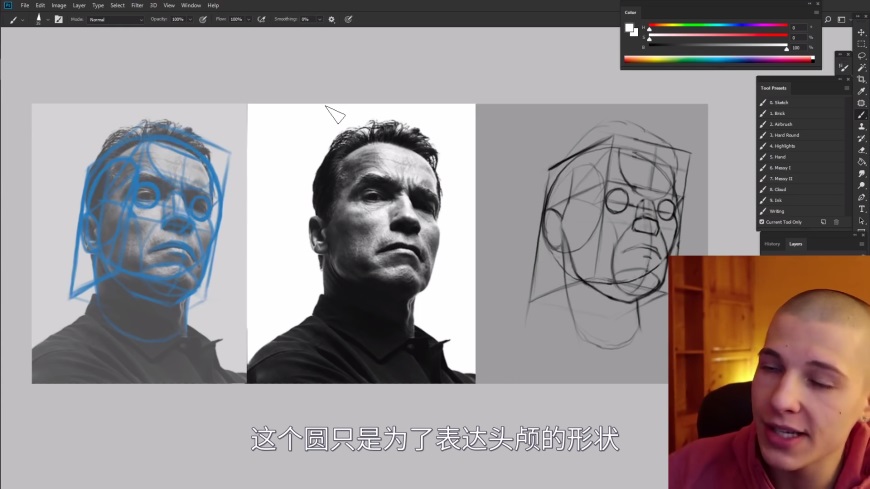Open the Layers panel flyout menu

pyautogui.click(x=861, y=244)
